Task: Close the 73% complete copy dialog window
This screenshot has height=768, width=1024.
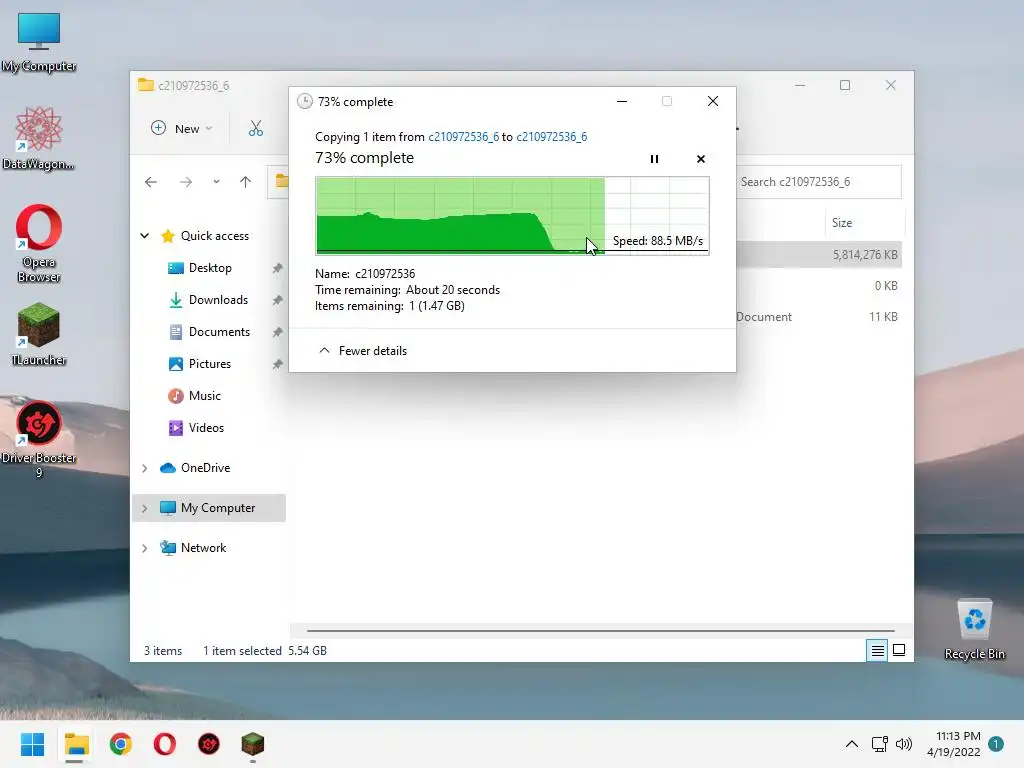Action: [712, 101]
